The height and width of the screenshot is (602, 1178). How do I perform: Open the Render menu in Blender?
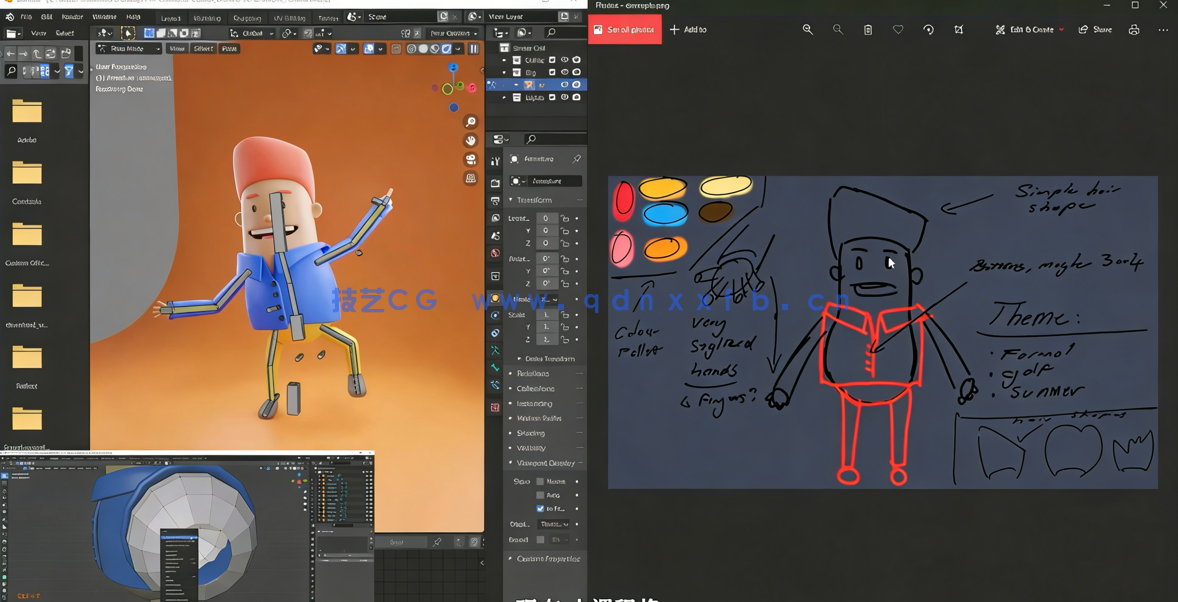click(73, 17)
